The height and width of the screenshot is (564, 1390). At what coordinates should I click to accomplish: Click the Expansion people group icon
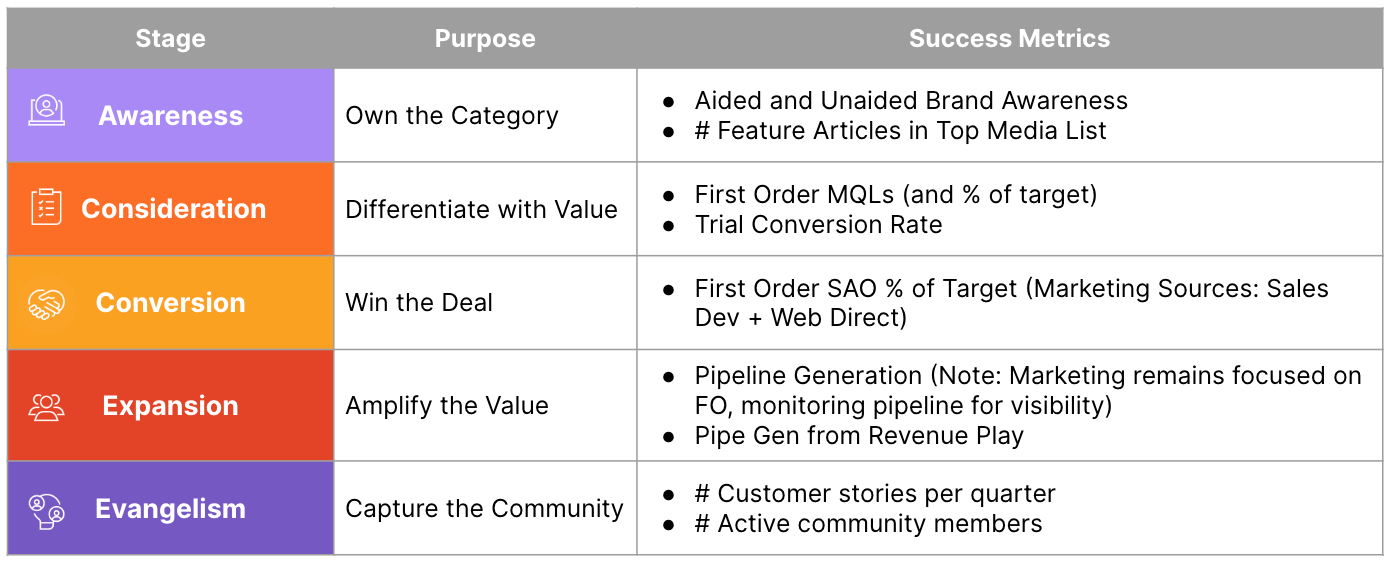coord(46,407)
